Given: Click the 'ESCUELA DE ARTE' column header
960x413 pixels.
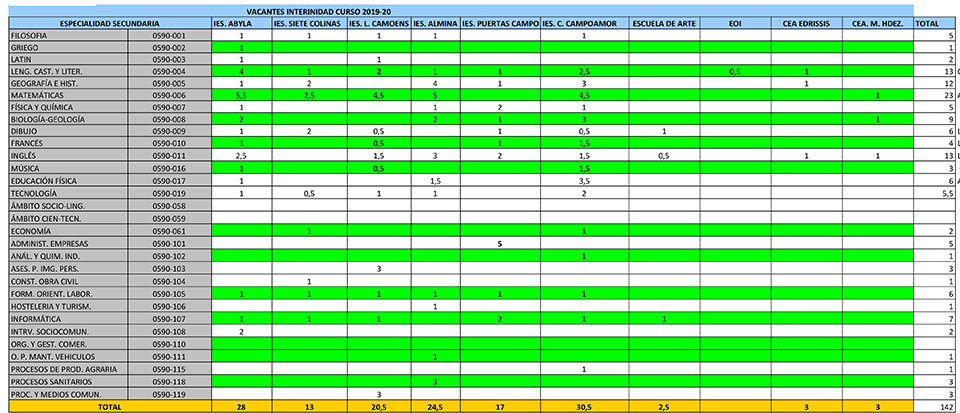Looking at the screenshot, I should [664, 24].
